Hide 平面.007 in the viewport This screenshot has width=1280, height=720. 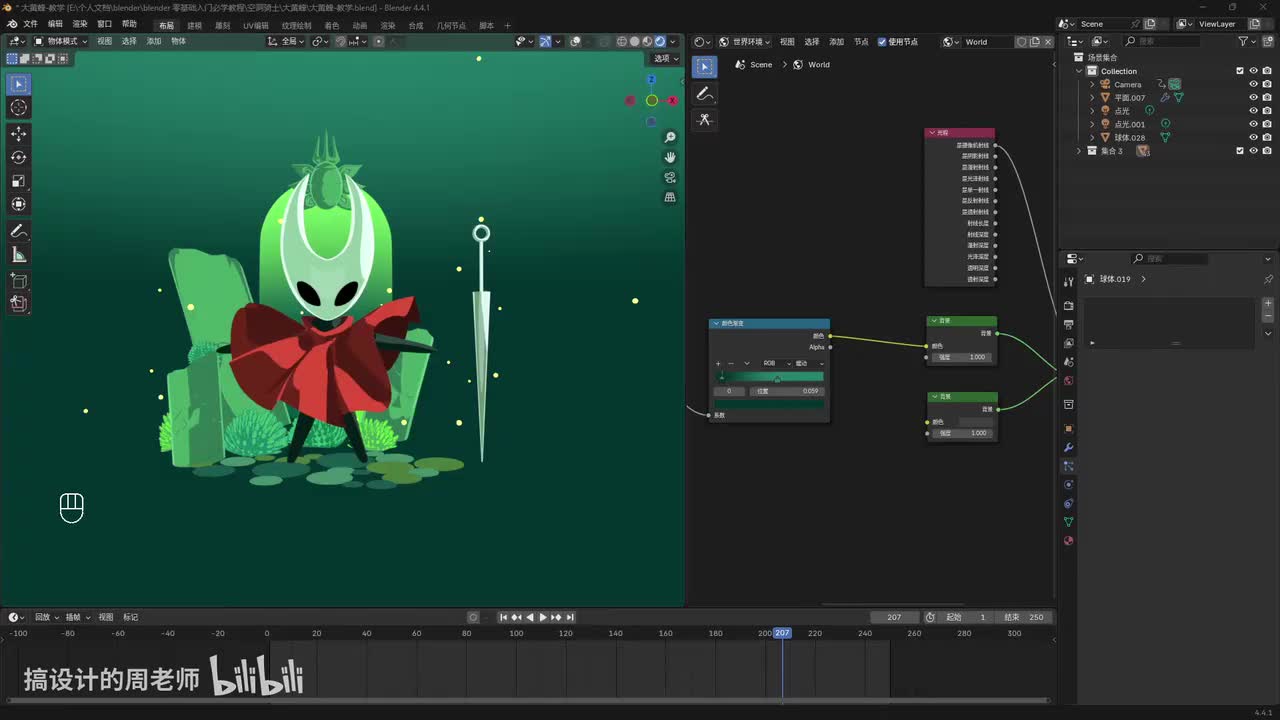pos(1253,98)
